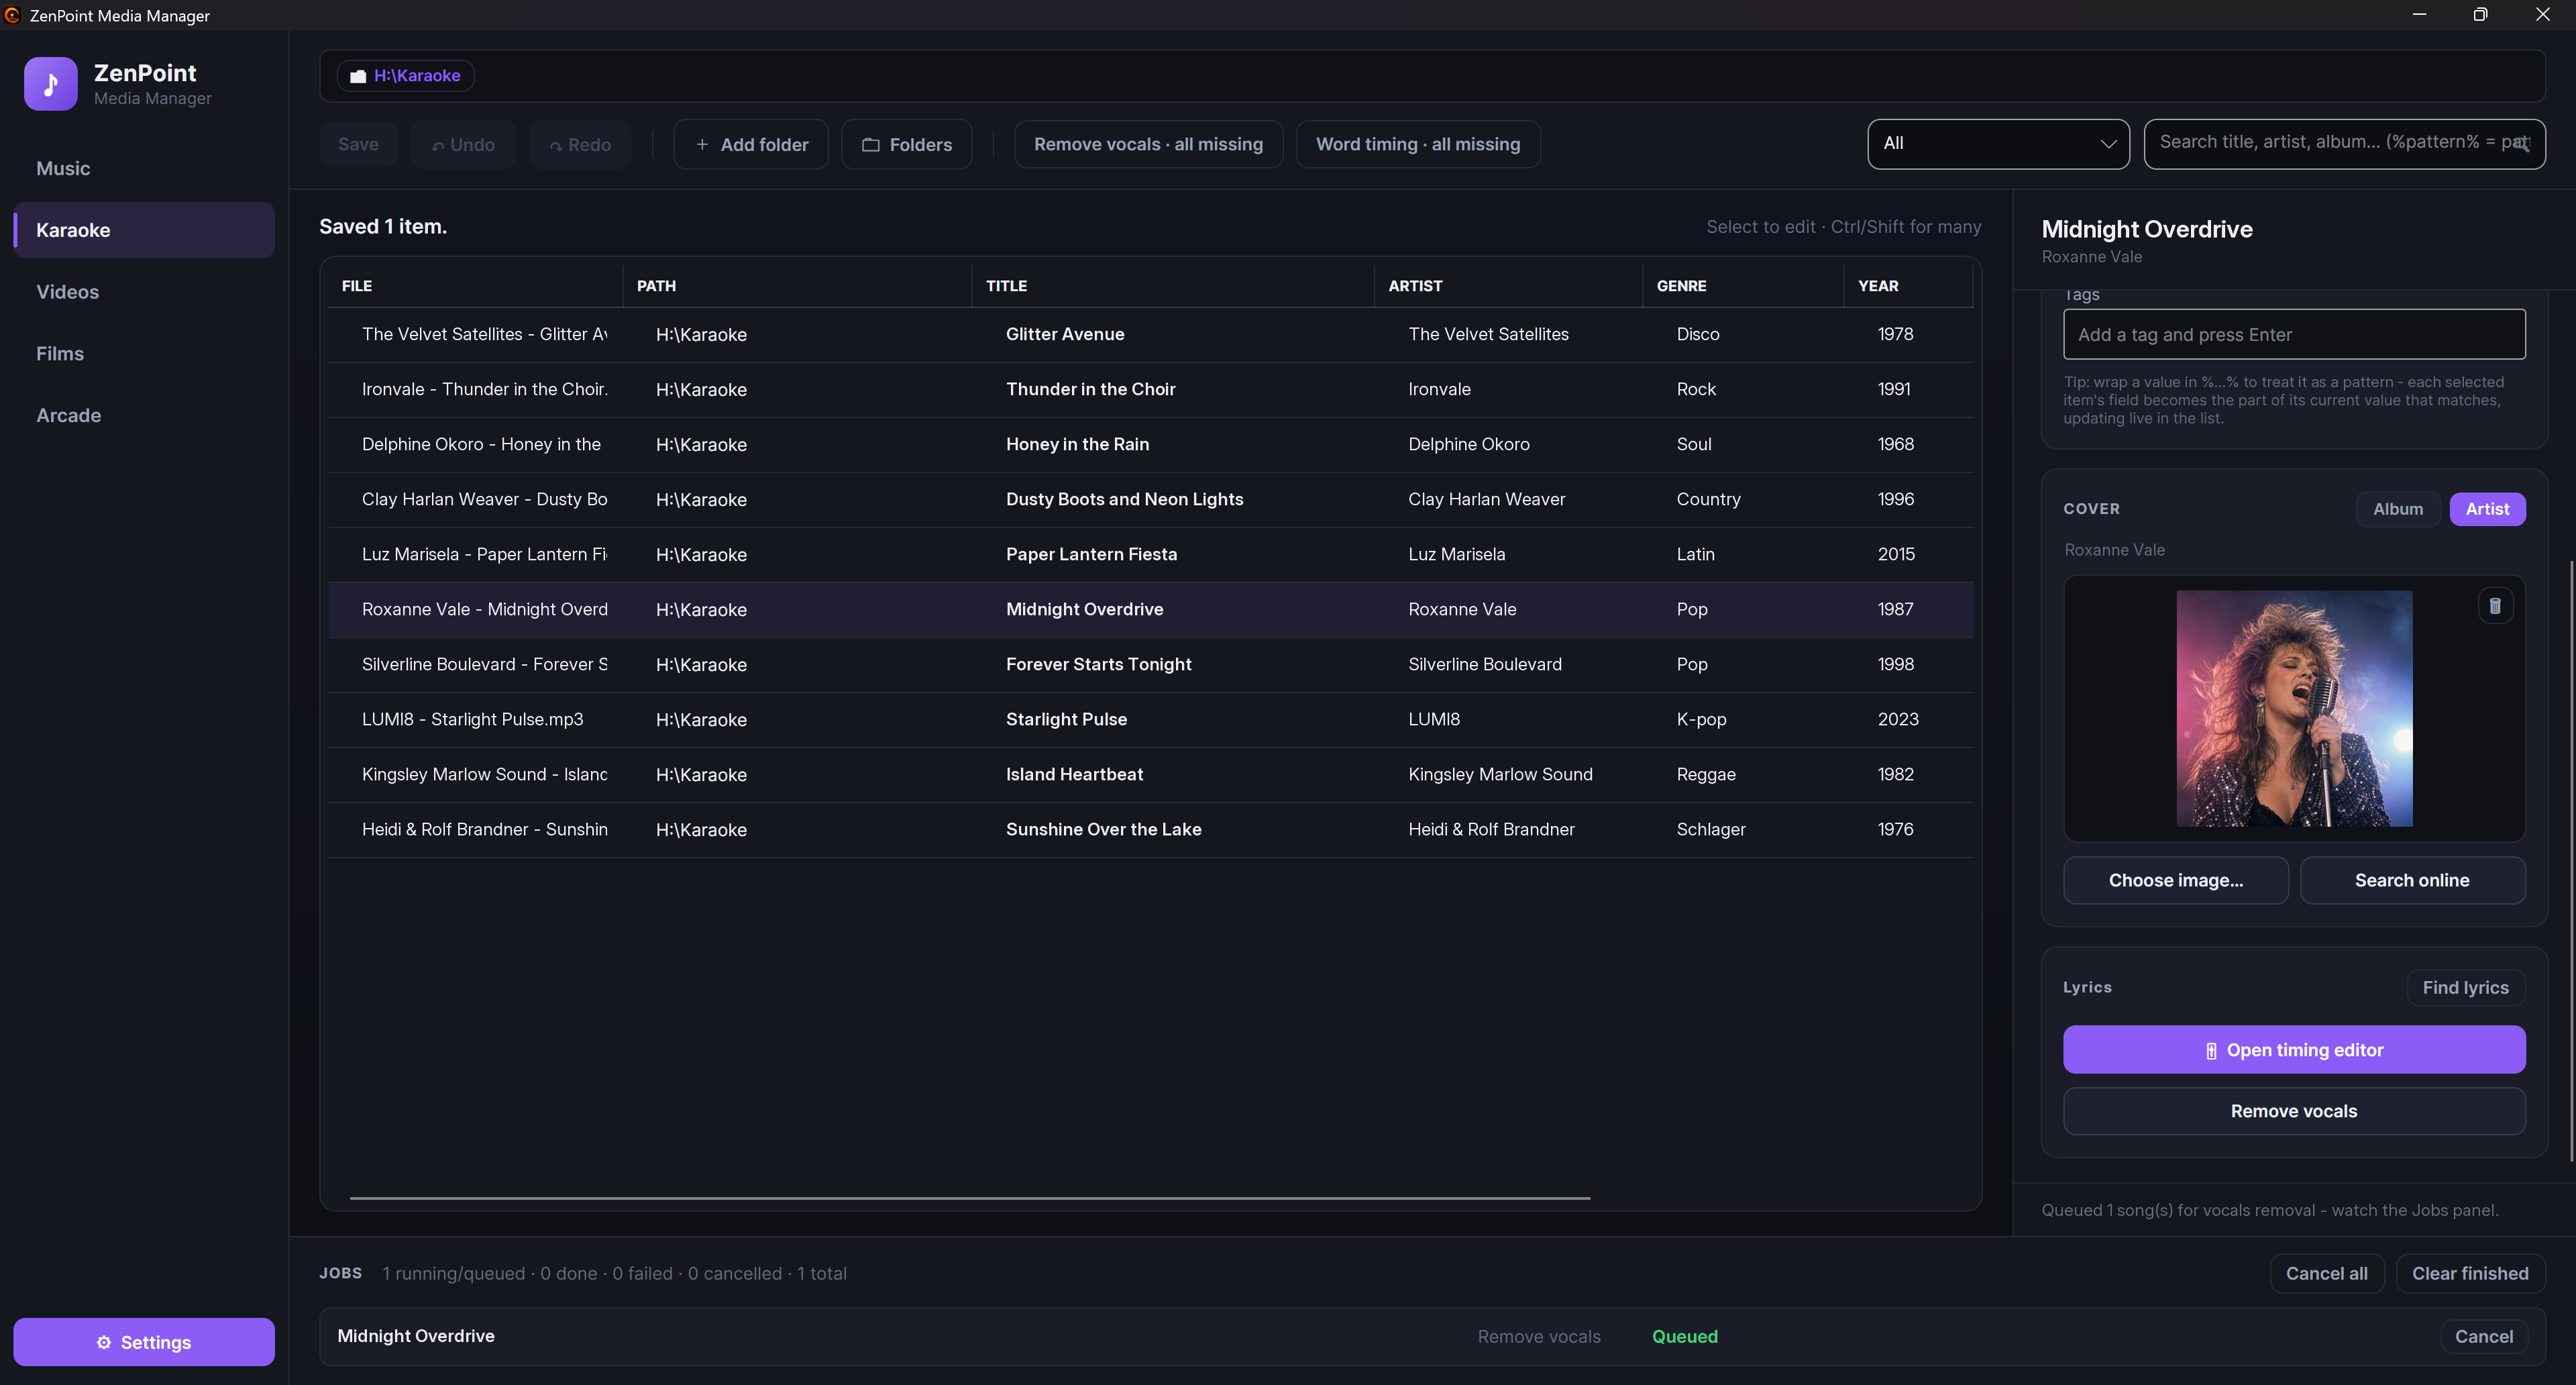Open the Folders button
2576x1385 pixels.
(x=907, y=145)
